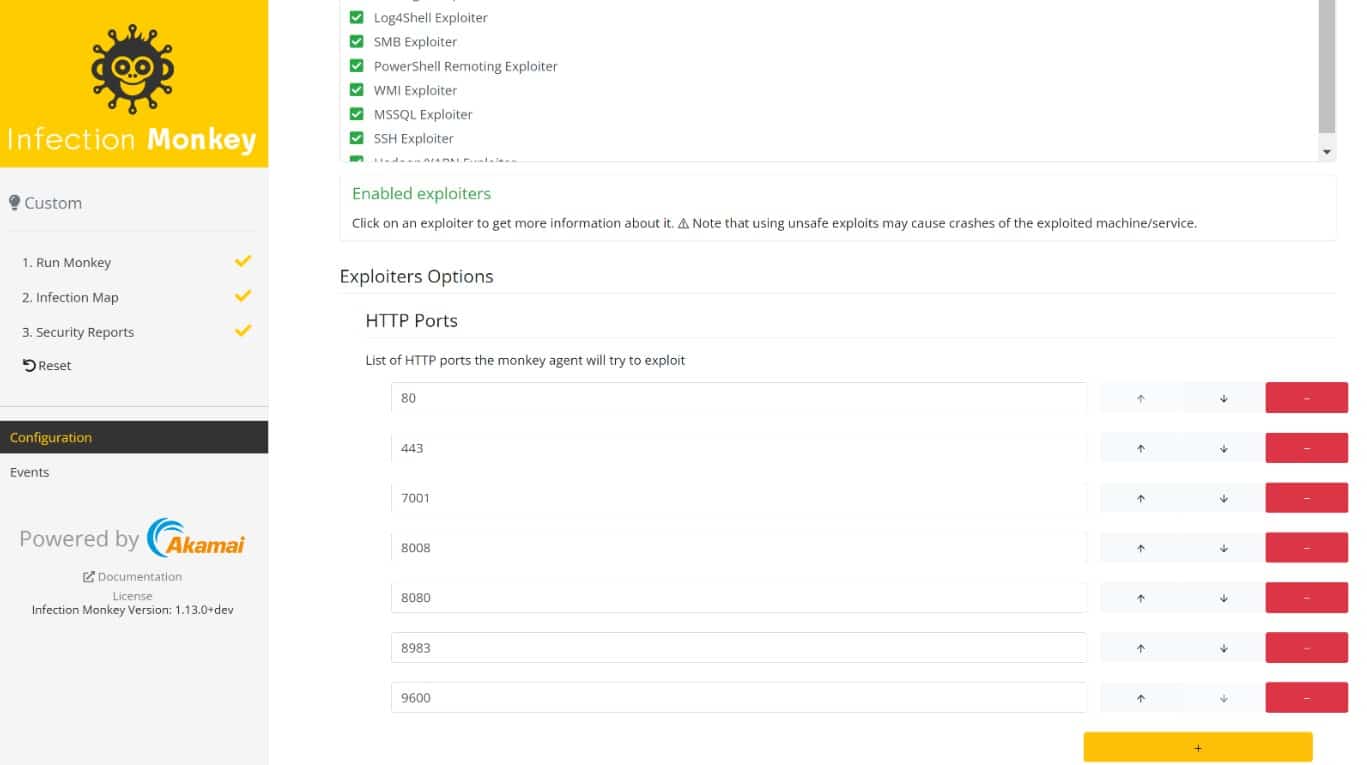Move port 8008 up in the list
1367x765 pixels.
coord(1140,548)
